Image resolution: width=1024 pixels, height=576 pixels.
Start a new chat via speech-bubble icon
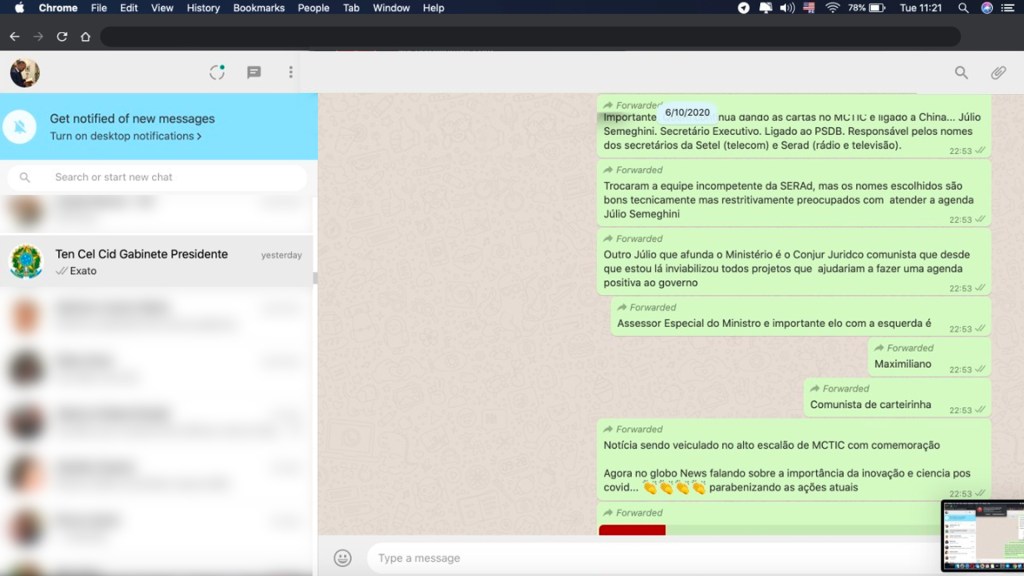(253, 72)
